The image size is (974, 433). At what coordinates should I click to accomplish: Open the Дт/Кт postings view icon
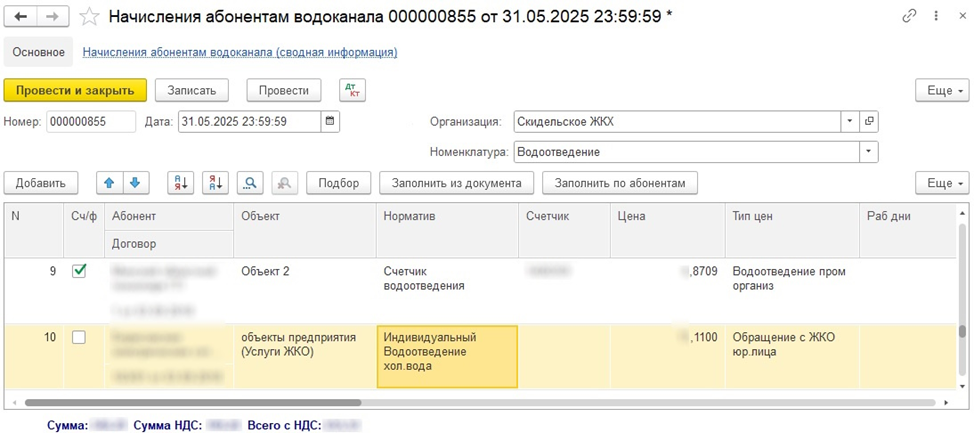click(x=352, y=90)
